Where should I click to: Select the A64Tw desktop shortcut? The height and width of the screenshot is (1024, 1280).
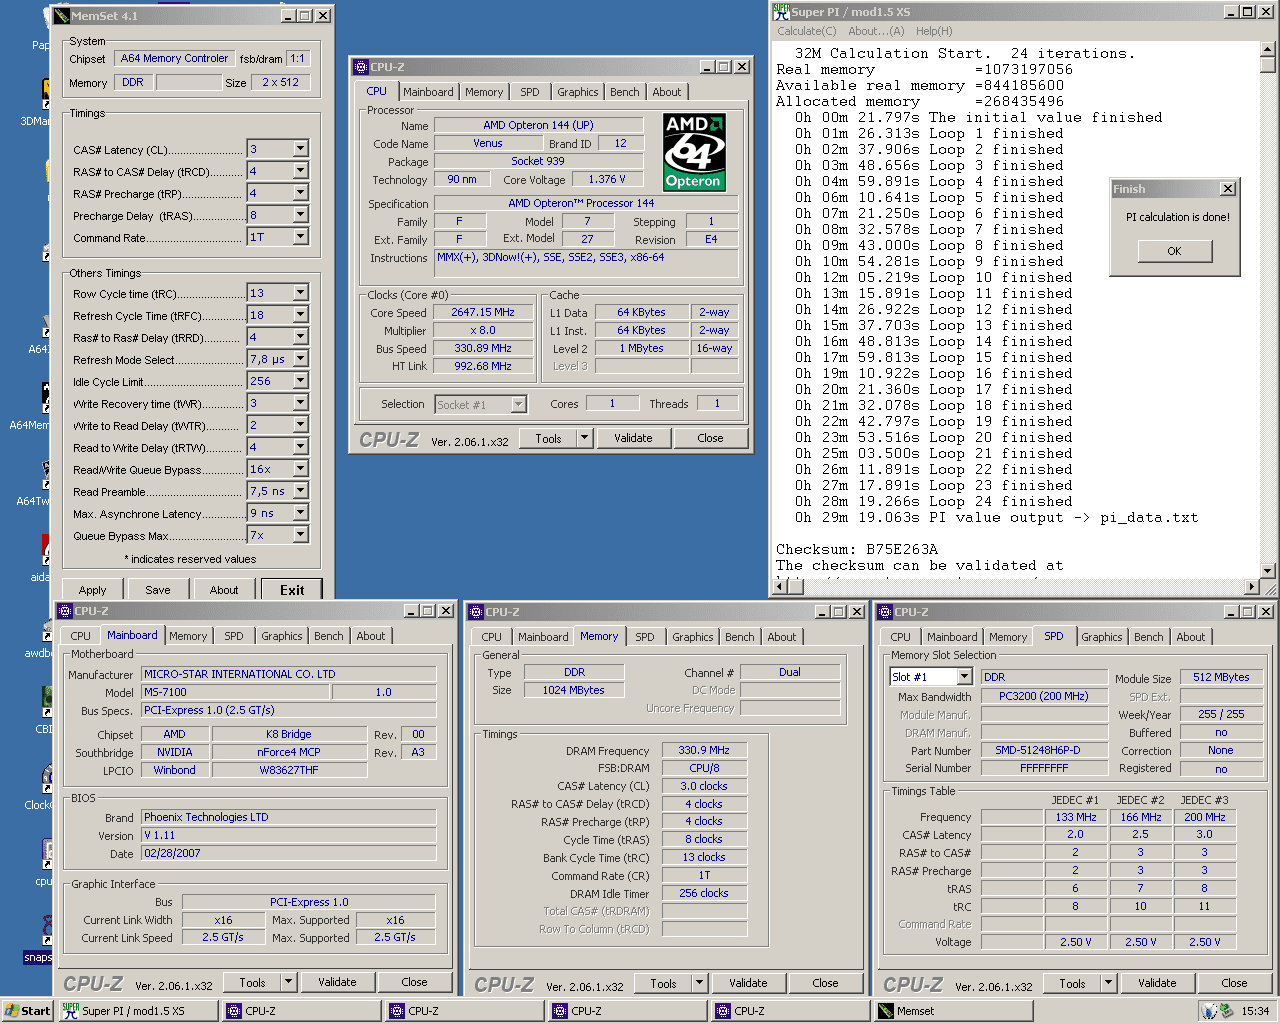pos(32,483)
